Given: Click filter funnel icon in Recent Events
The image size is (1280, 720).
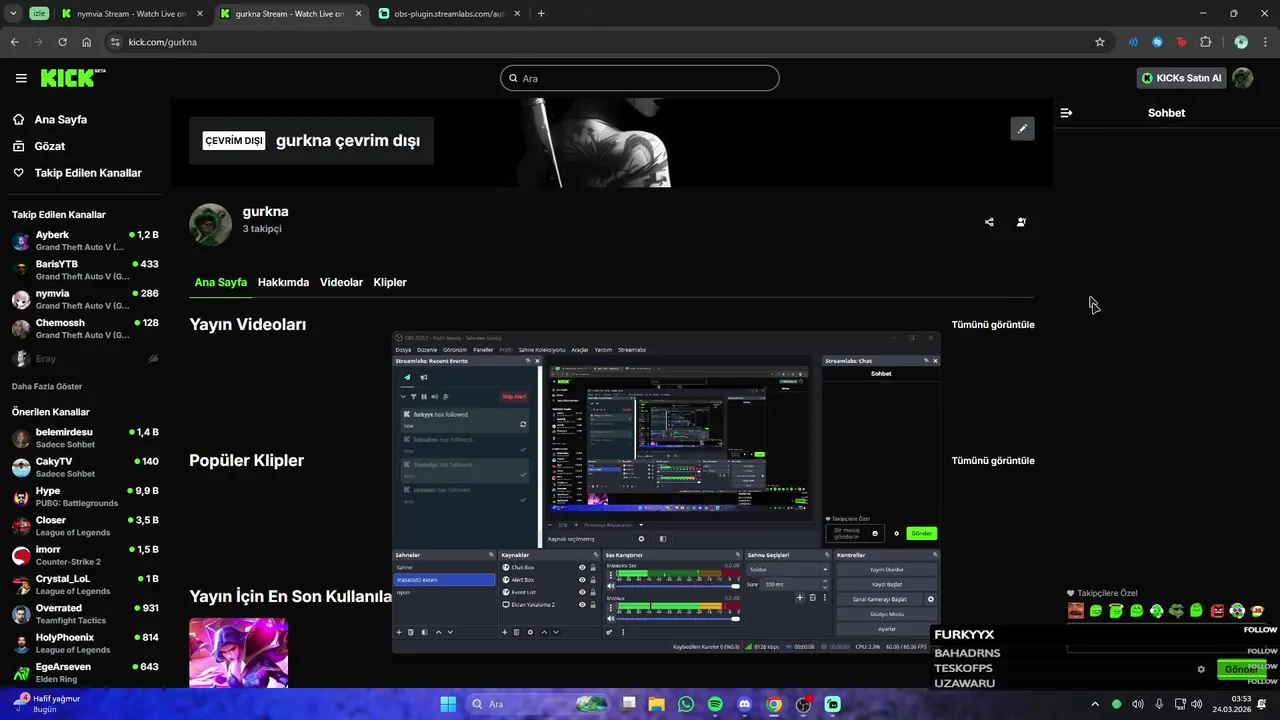Looking at the screenshot, I should tap(413, 397).
